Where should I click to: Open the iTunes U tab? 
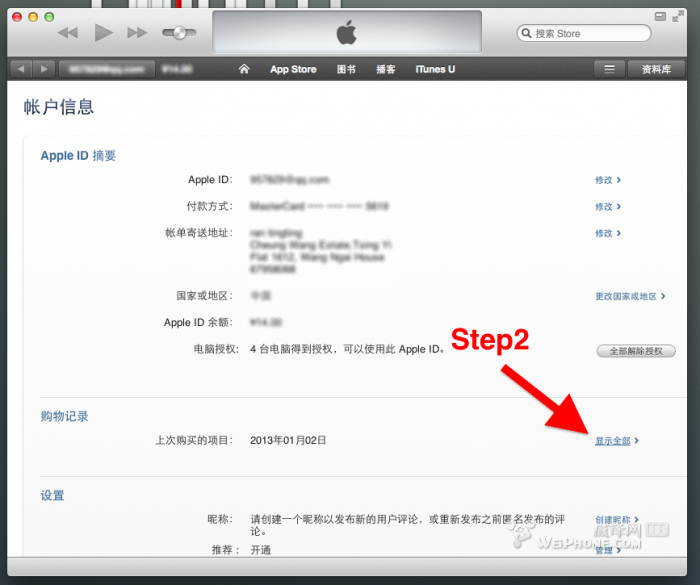(435, 69)
